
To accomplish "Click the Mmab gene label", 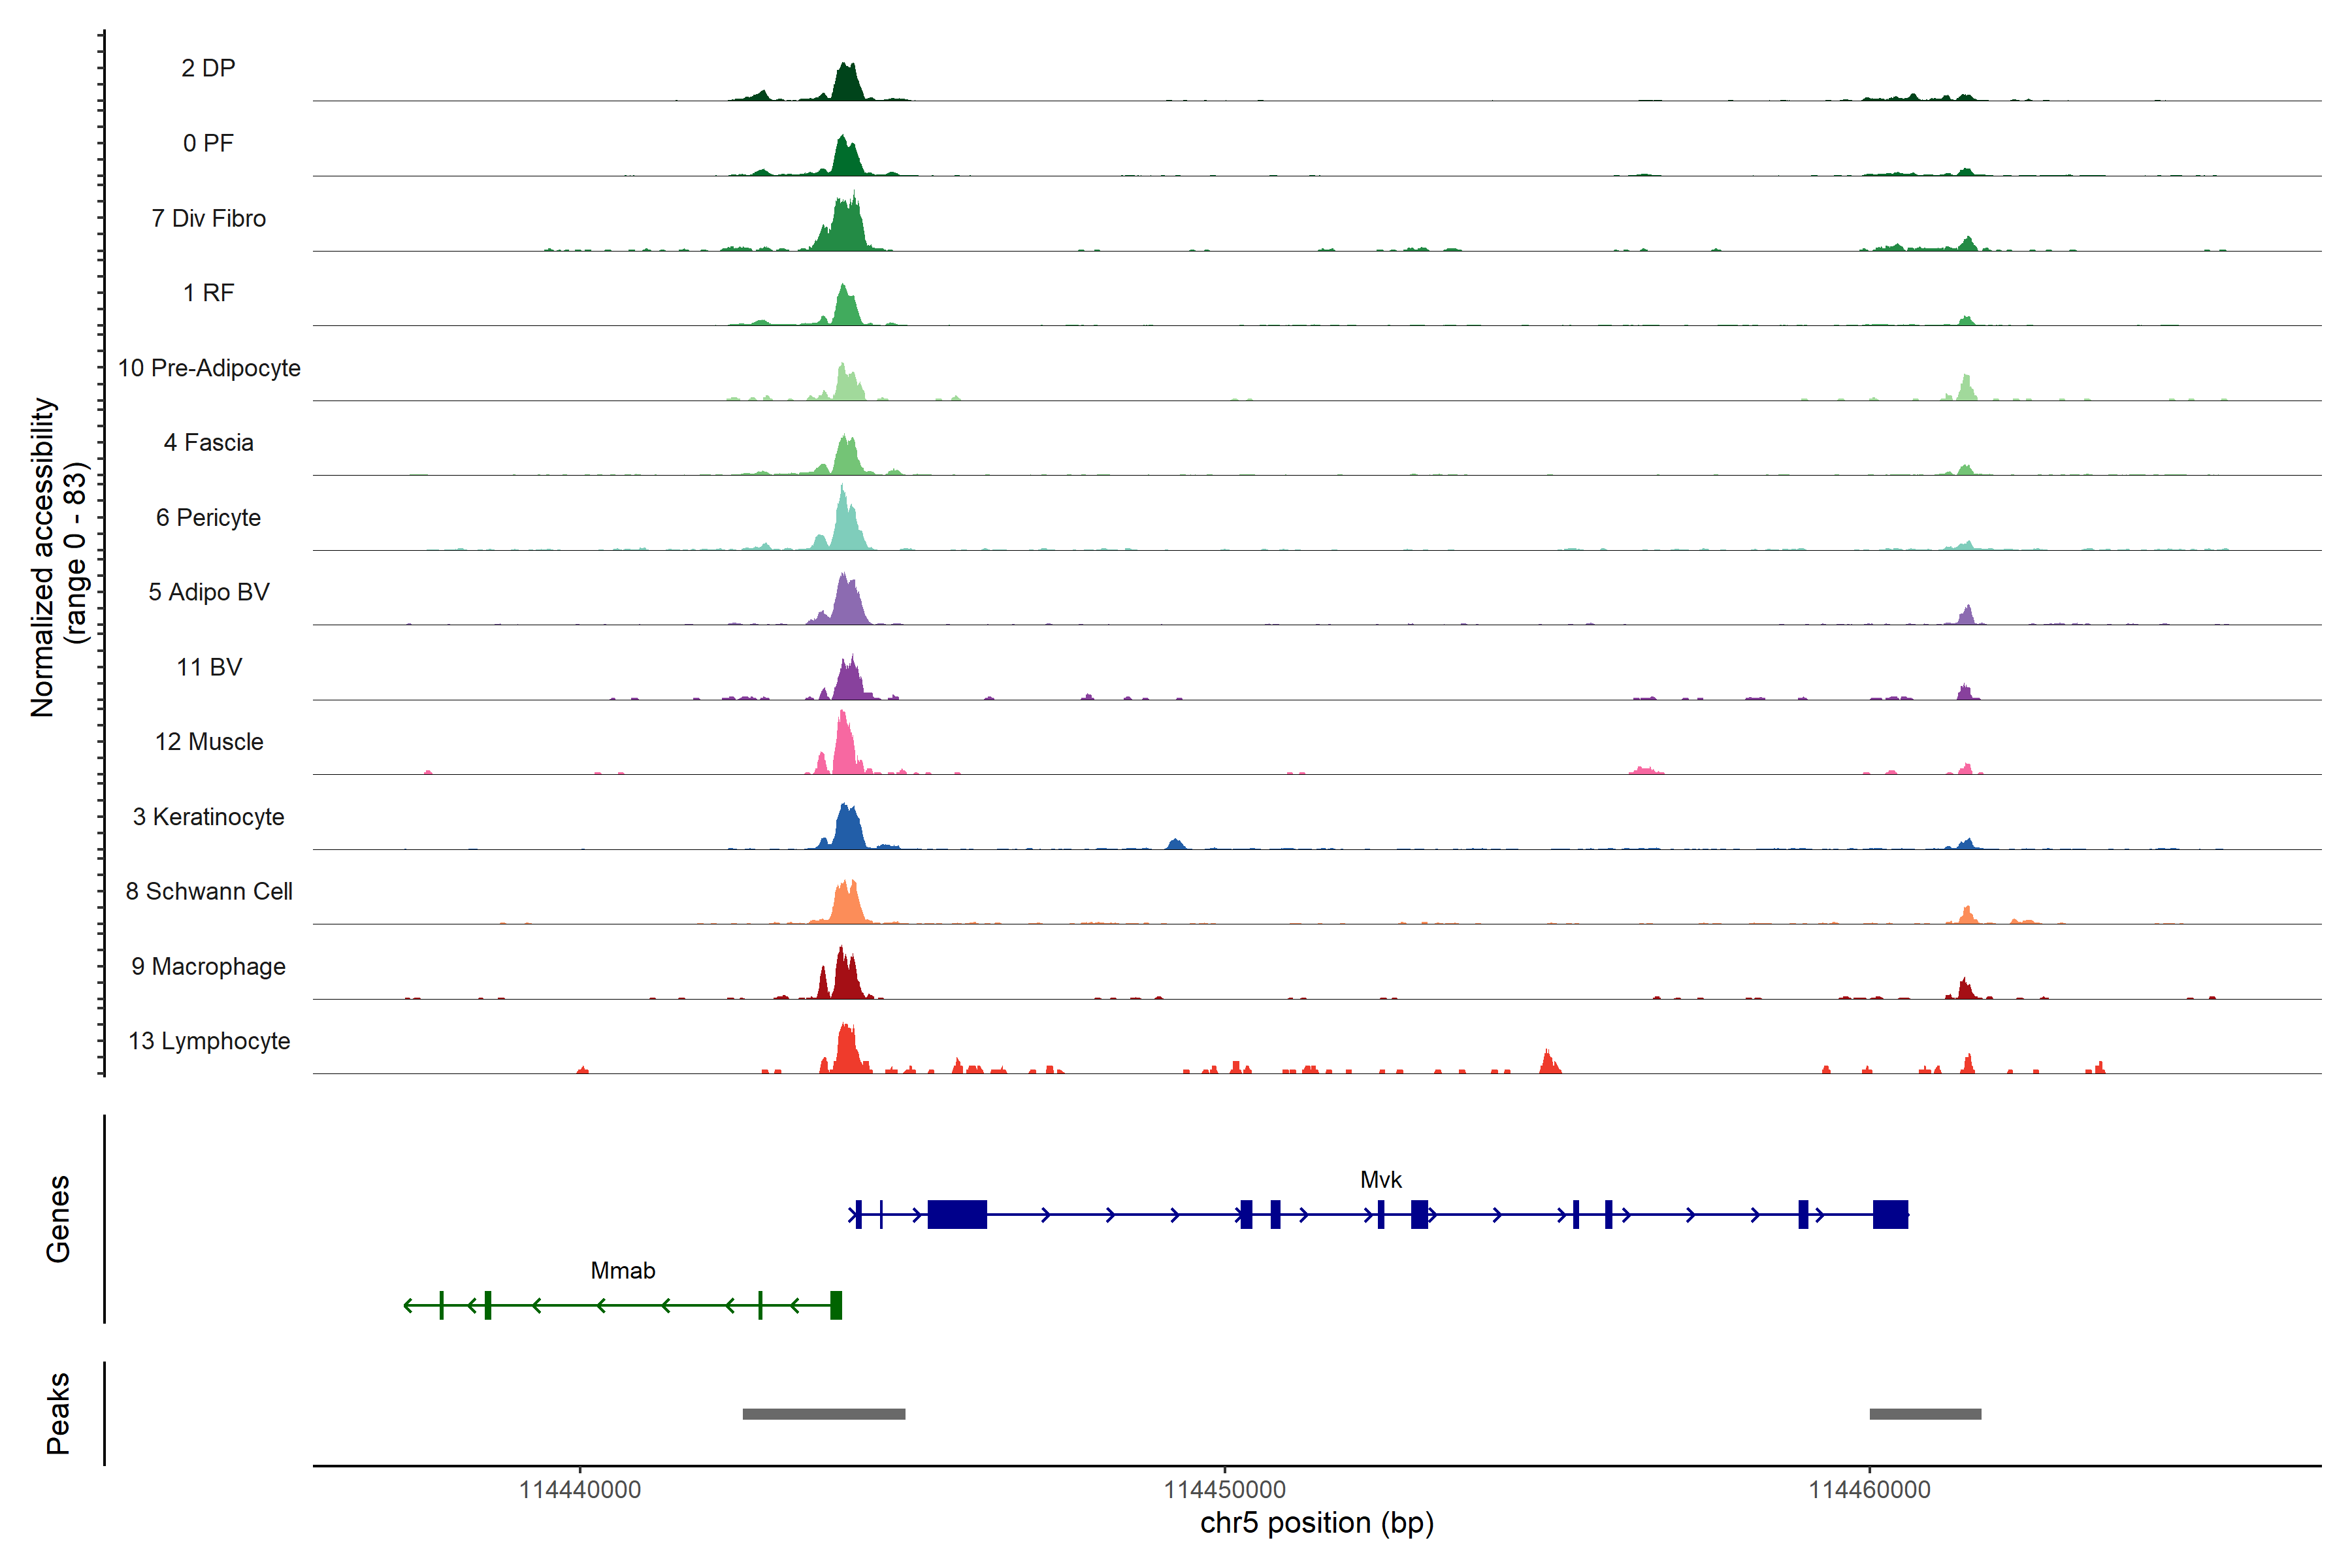I will click(623, 1271).
